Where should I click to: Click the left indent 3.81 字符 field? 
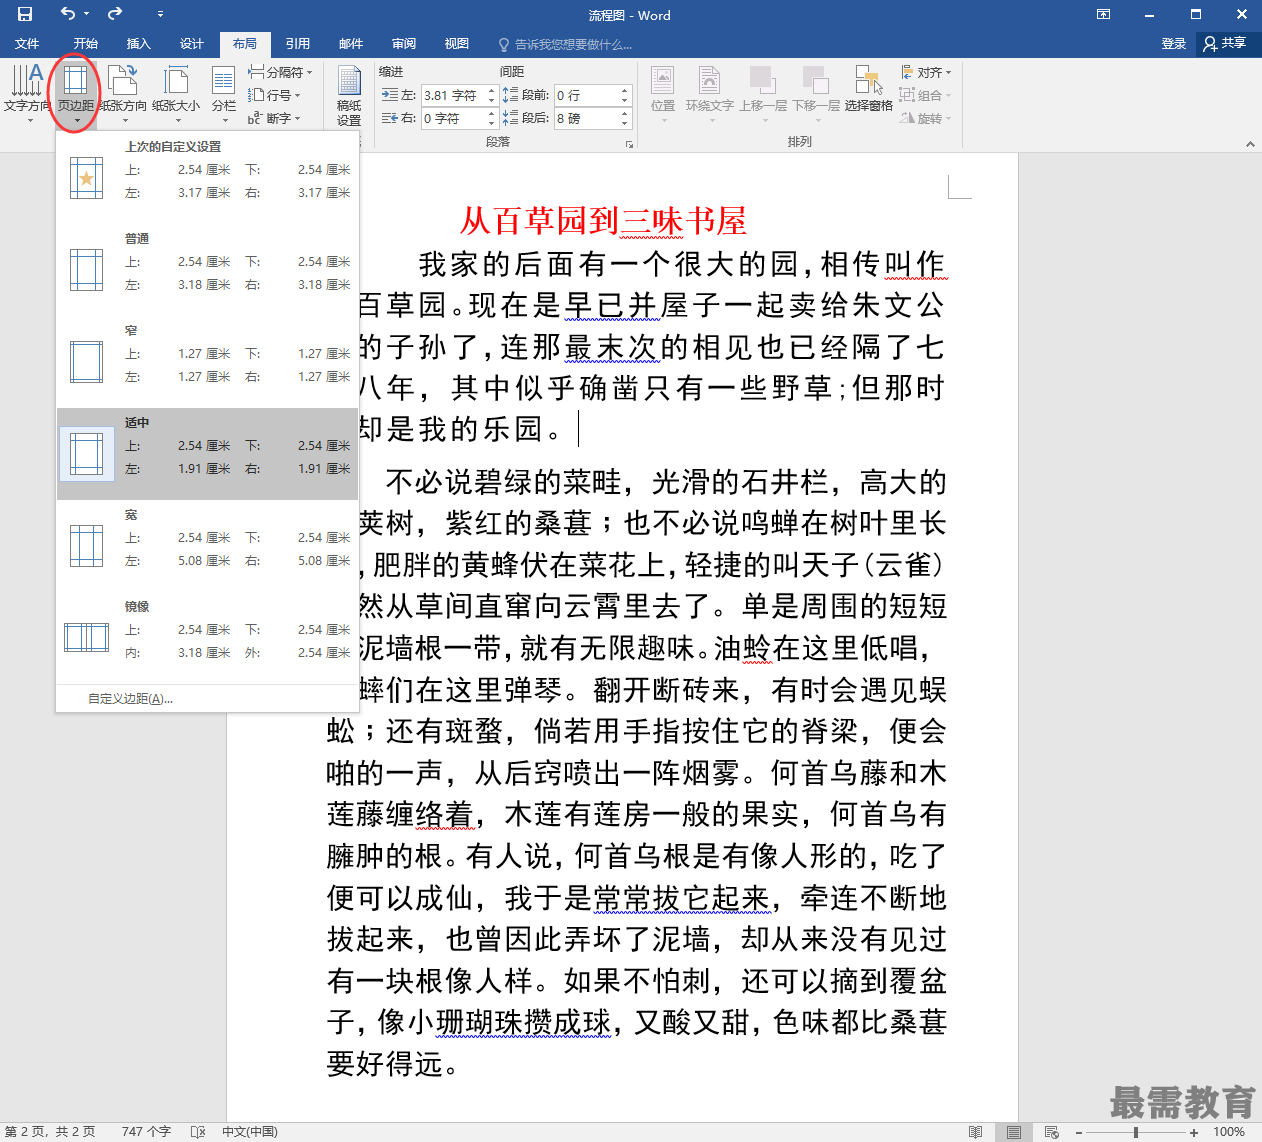(x=454, y=95)
